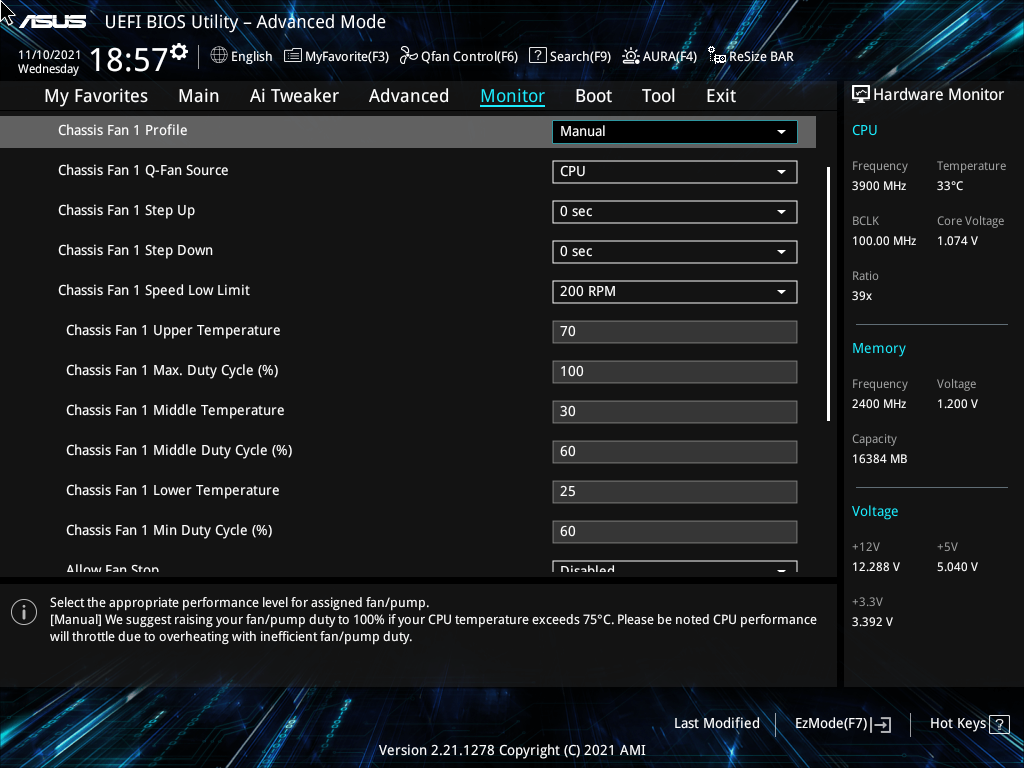Image resolution: width=1024 pixels, height=768 pixels.
Task: Click the Hot Keys question mark icon
Action: click(999, 724)
